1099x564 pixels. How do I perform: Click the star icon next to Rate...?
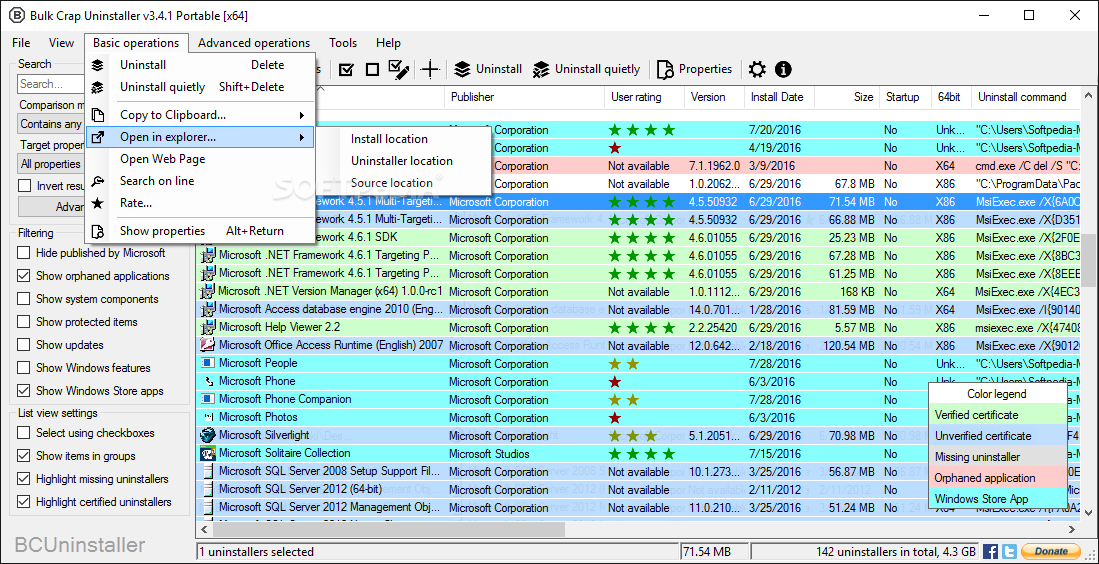point(98,203)
